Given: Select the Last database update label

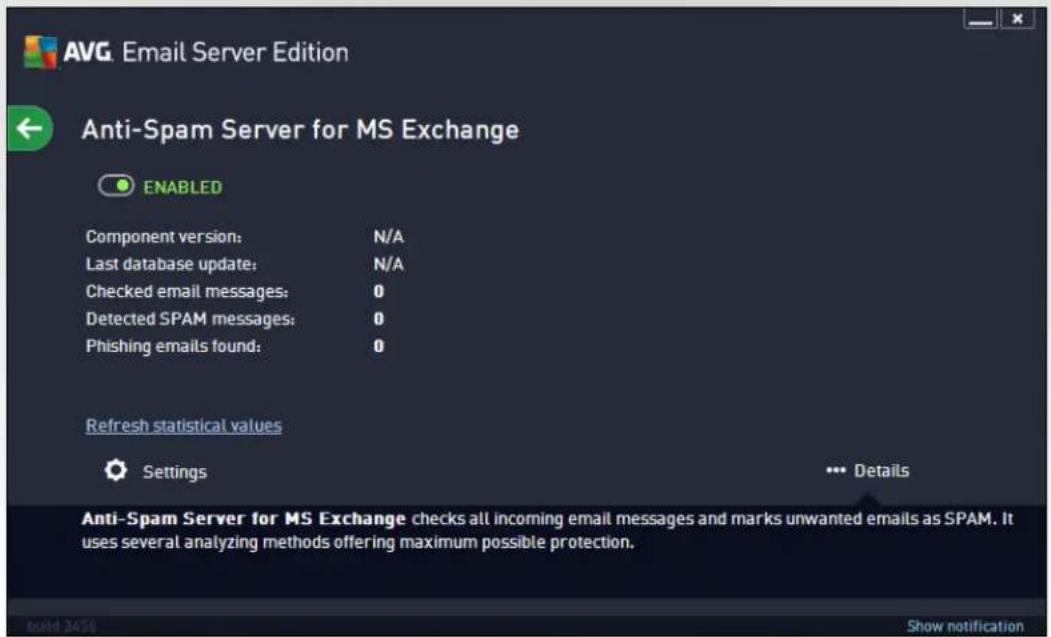Looking at the screenshot, I should pyautogui.click(x=171, y=264).
